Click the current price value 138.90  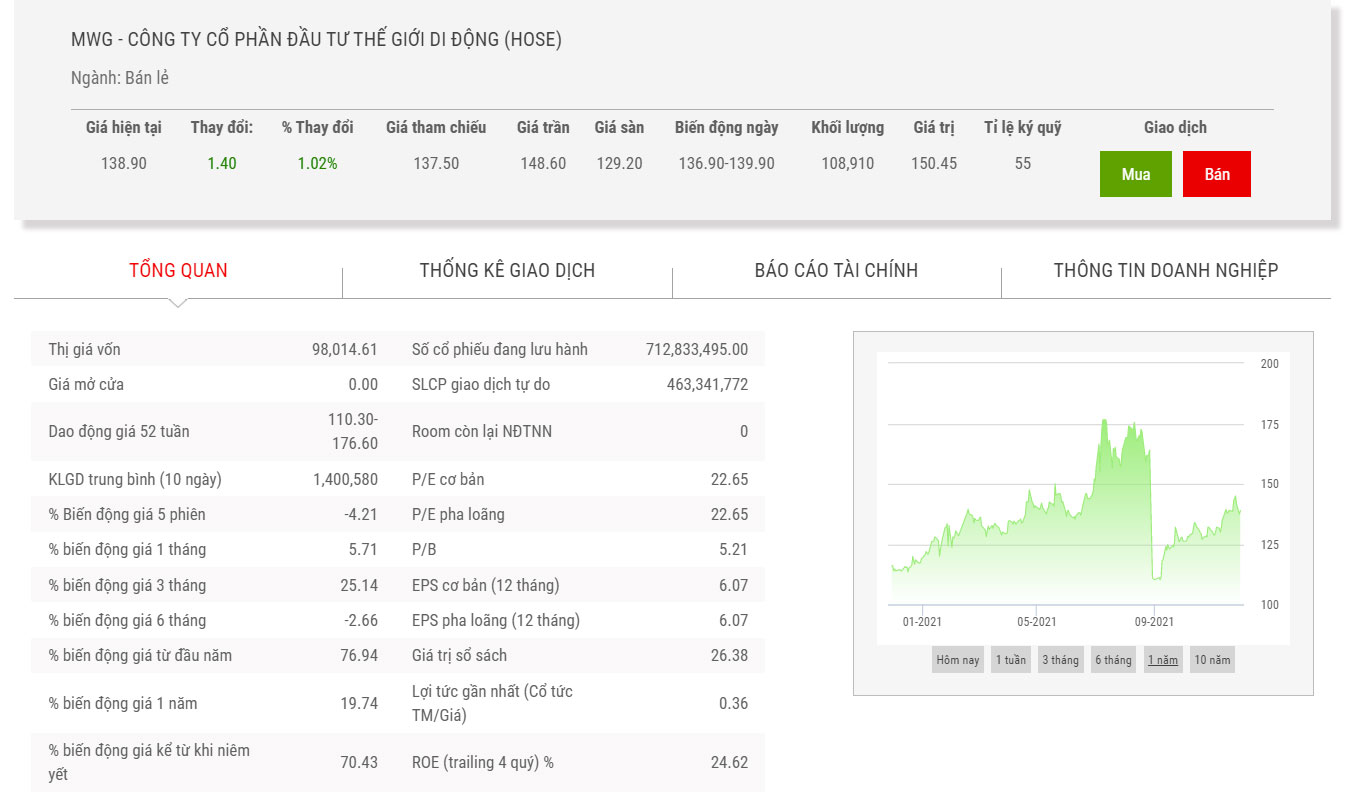click(x=124, y=163)
